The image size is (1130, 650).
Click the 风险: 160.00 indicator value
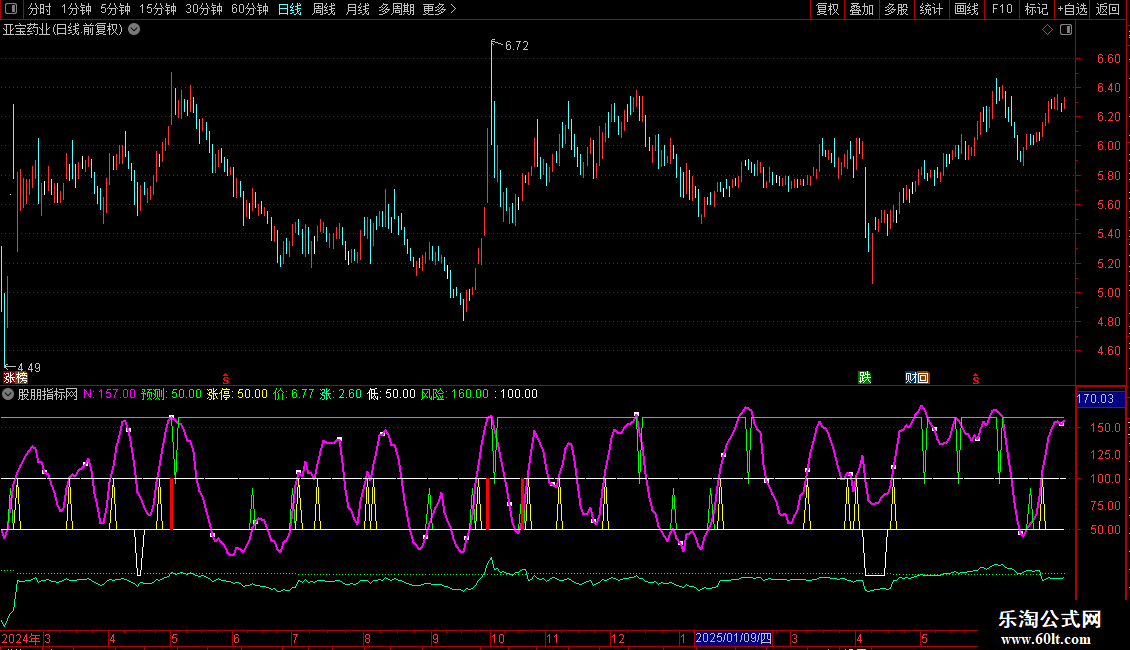point(455,394)
